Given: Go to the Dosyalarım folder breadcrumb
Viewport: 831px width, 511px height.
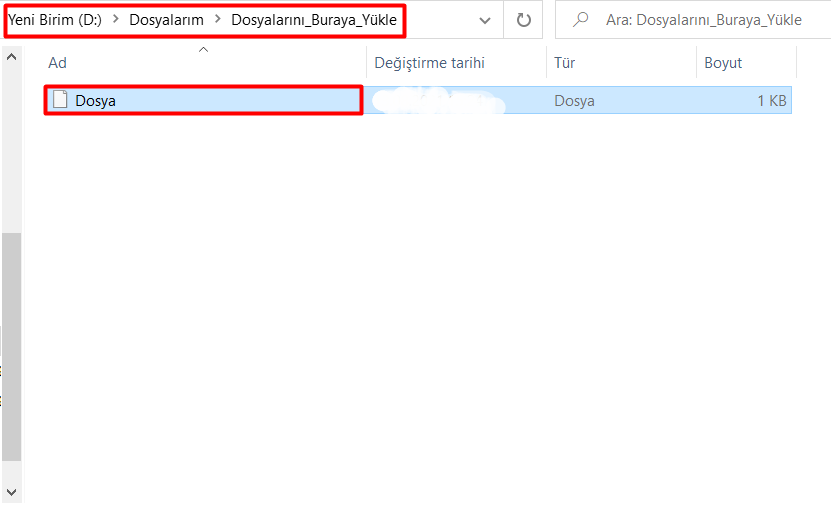Looking at the screenshot, I should tap(166, 20).
